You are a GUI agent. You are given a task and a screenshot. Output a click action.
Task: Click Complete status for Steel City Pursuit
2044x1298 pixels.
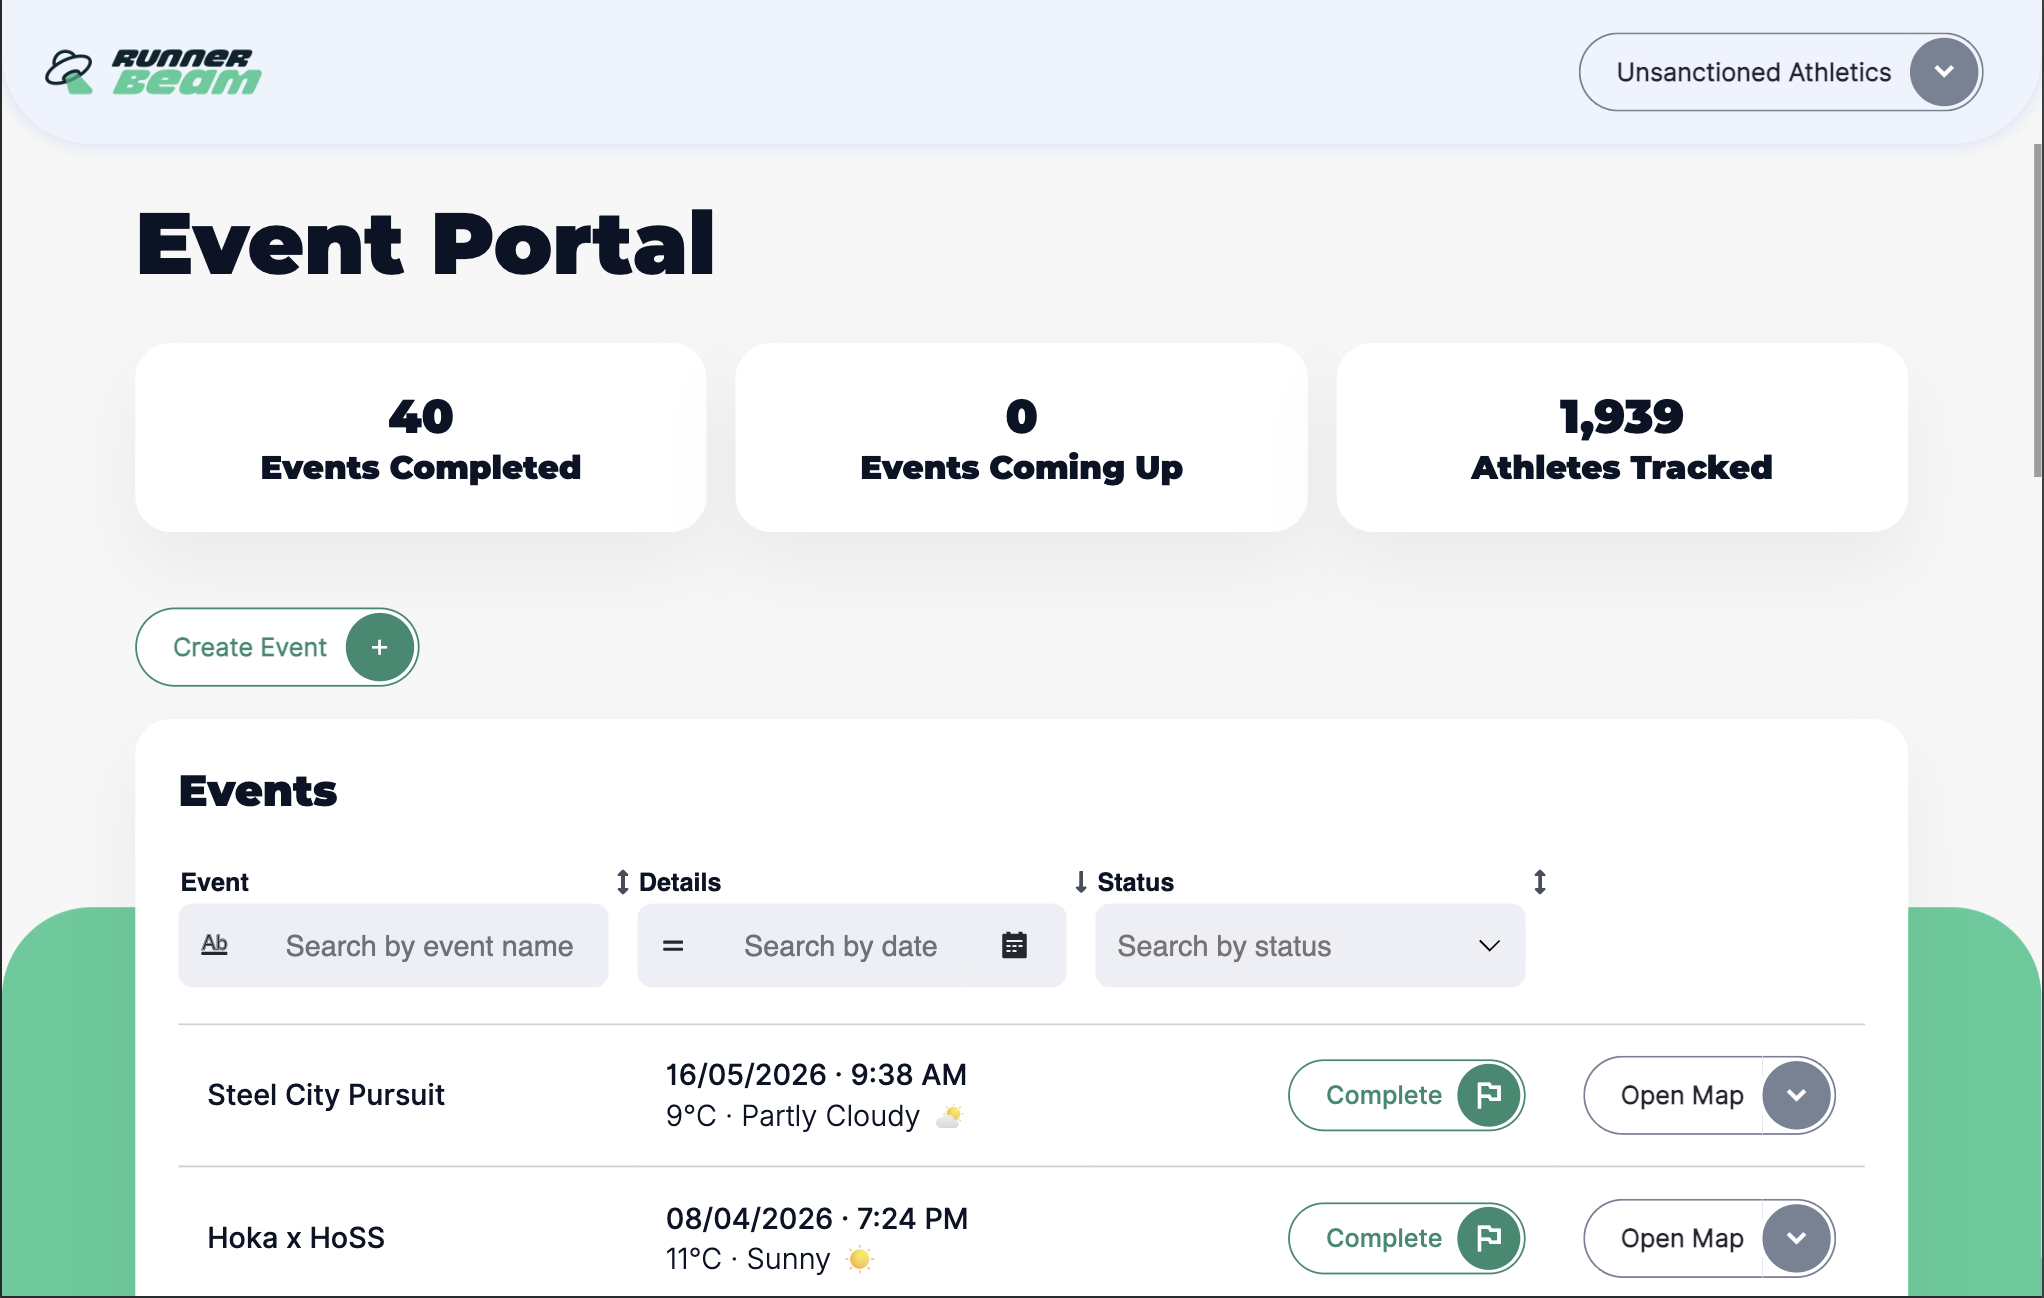coord(1406,1095)
